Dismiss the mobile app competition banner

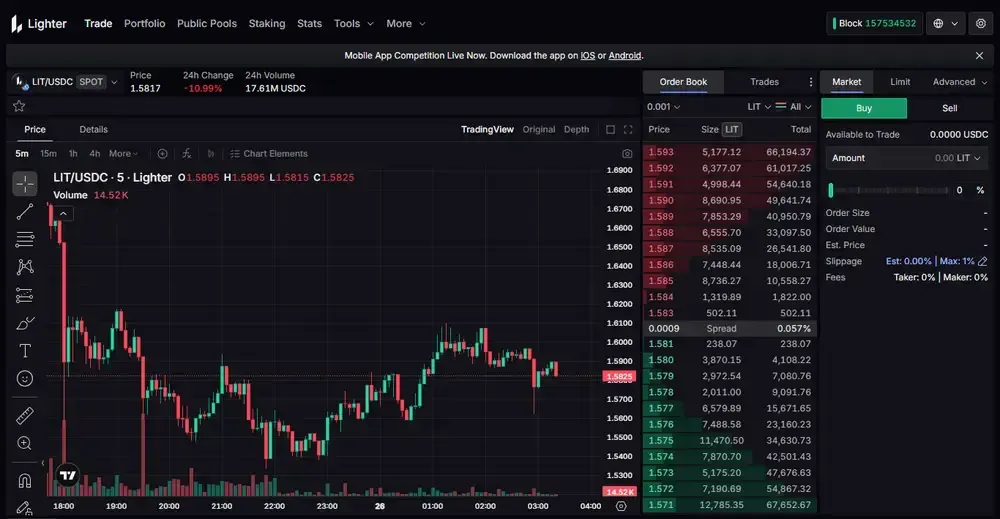click(x=980, y=55)
